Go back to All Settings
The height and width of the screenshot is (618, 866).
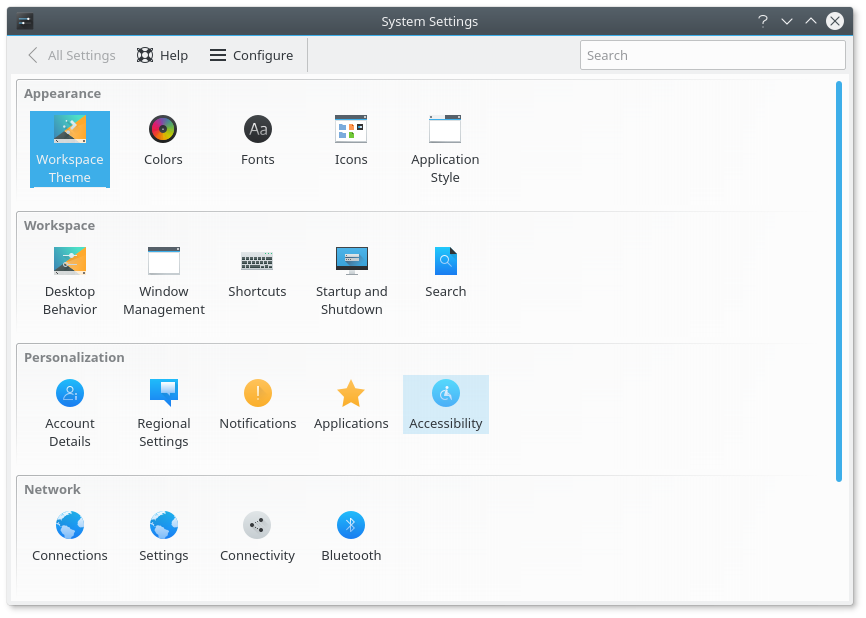(x=70, y=55)
